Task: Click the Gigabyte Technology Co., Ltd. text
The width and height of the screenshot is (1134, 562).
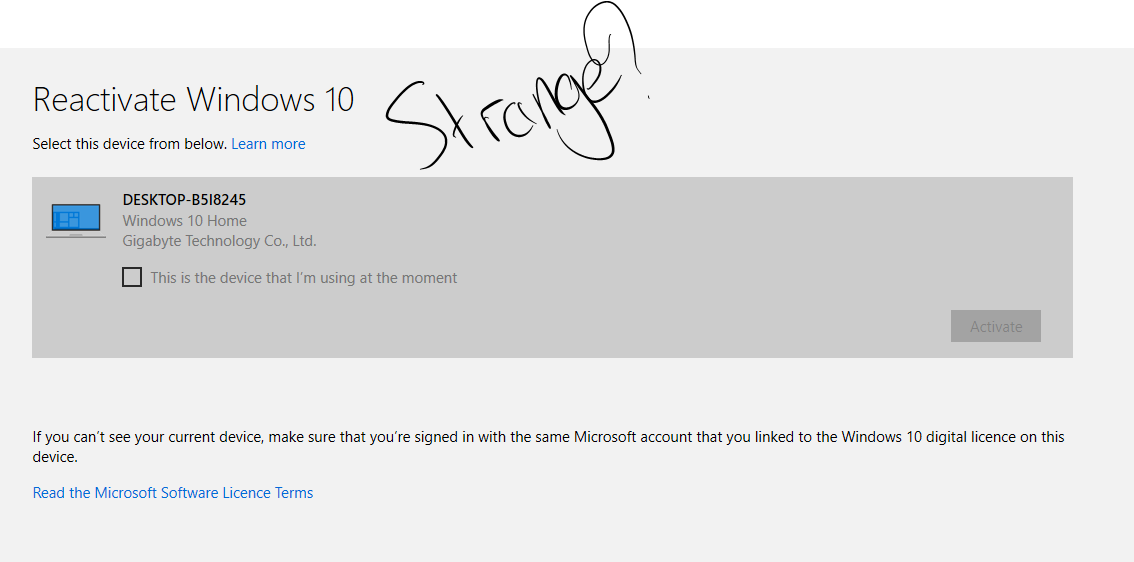Action: click(x=219, y=241)
